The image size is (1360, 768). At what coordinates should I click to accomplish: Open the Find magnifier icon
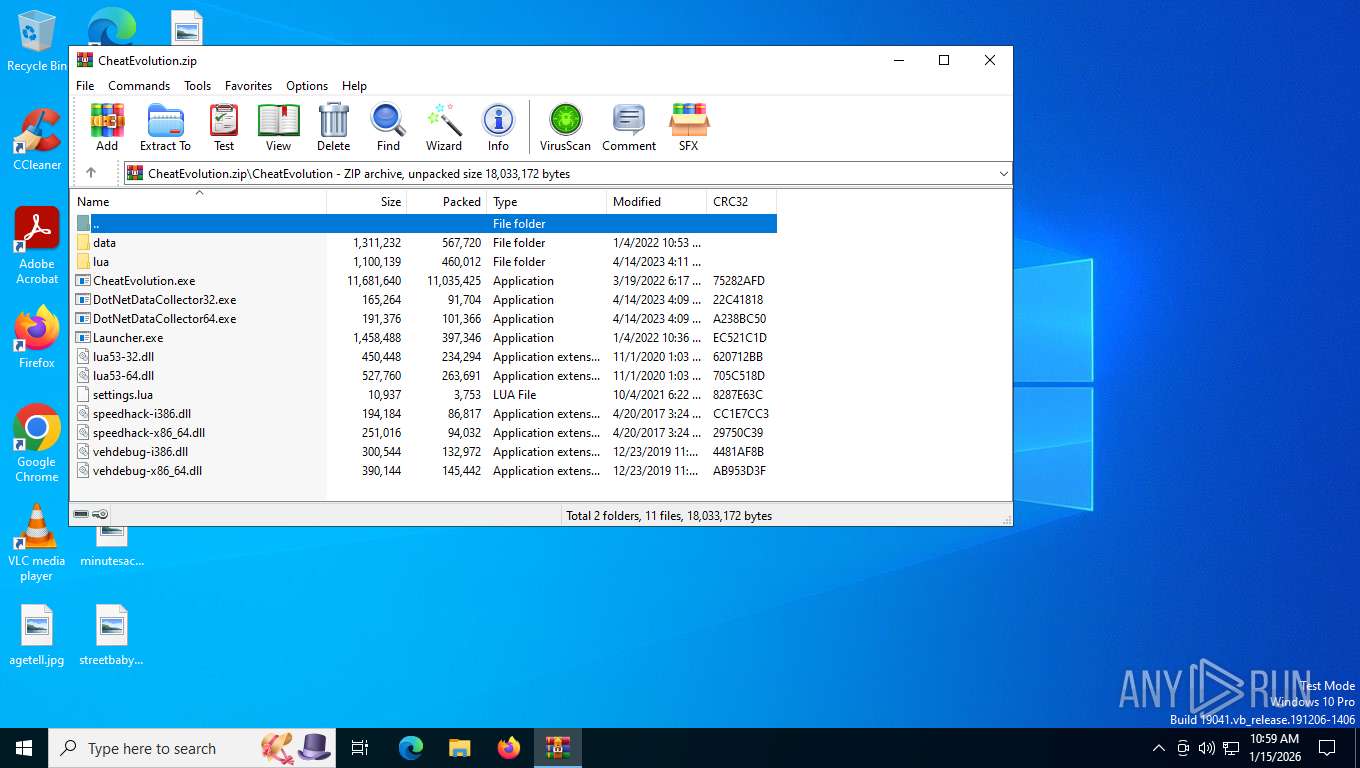click(x=388, y=127)
